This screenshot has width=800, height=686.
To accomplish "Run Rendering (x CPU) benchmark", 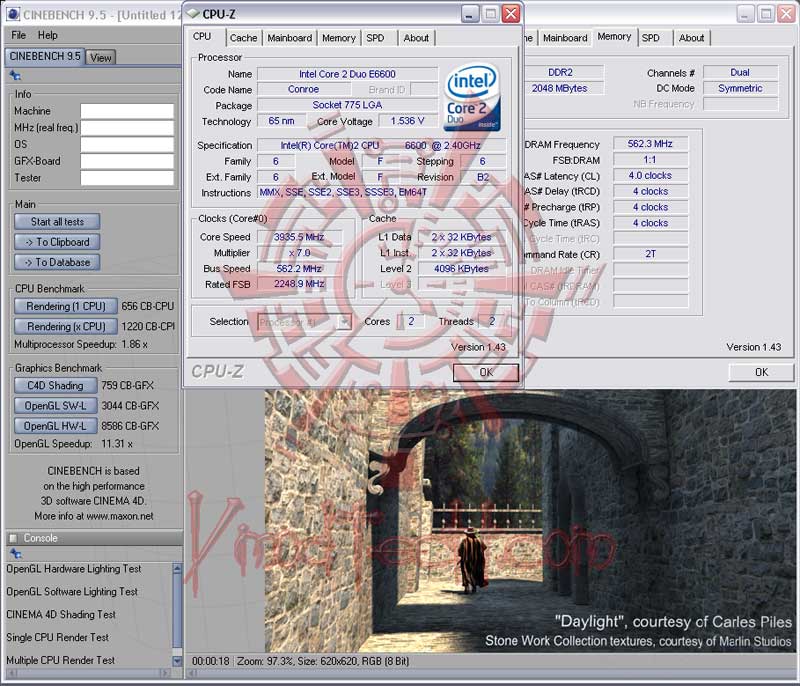I will point(66,326).
